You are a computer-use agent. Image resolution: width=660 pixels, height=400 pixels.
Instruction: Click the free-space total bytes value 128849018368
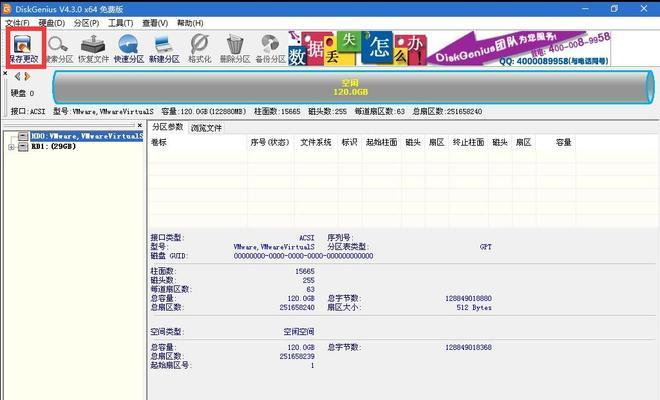pos(468,347)
